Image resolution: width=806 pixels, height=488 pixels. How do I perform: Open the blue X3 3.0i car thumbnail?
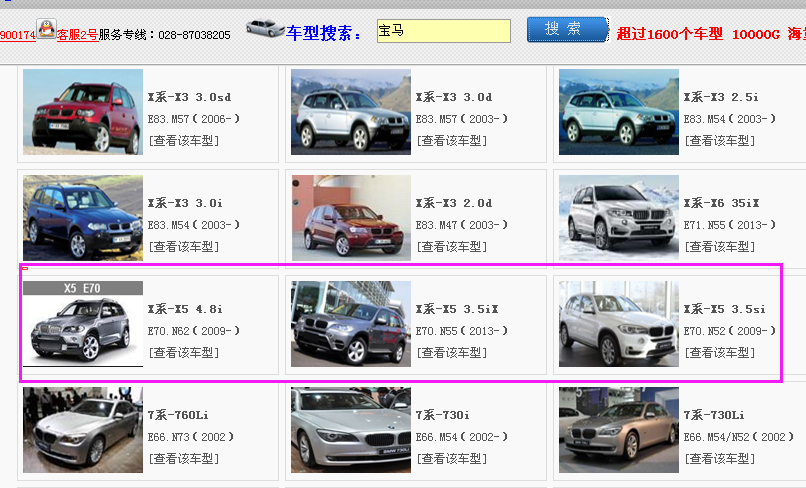tap(83, 218)
